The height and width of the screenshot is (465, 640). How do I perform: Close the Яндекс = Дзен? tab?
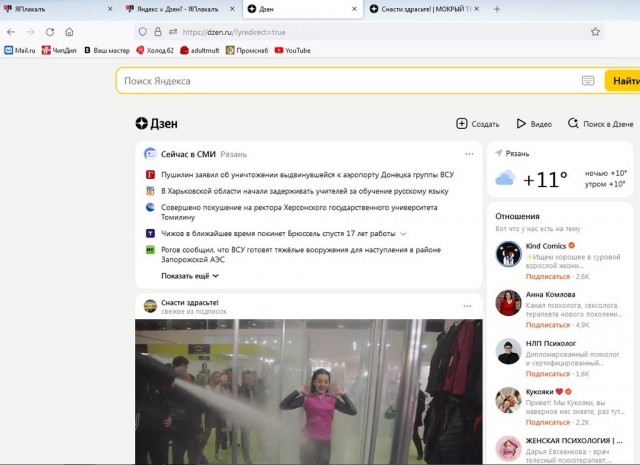click(232, 9)
